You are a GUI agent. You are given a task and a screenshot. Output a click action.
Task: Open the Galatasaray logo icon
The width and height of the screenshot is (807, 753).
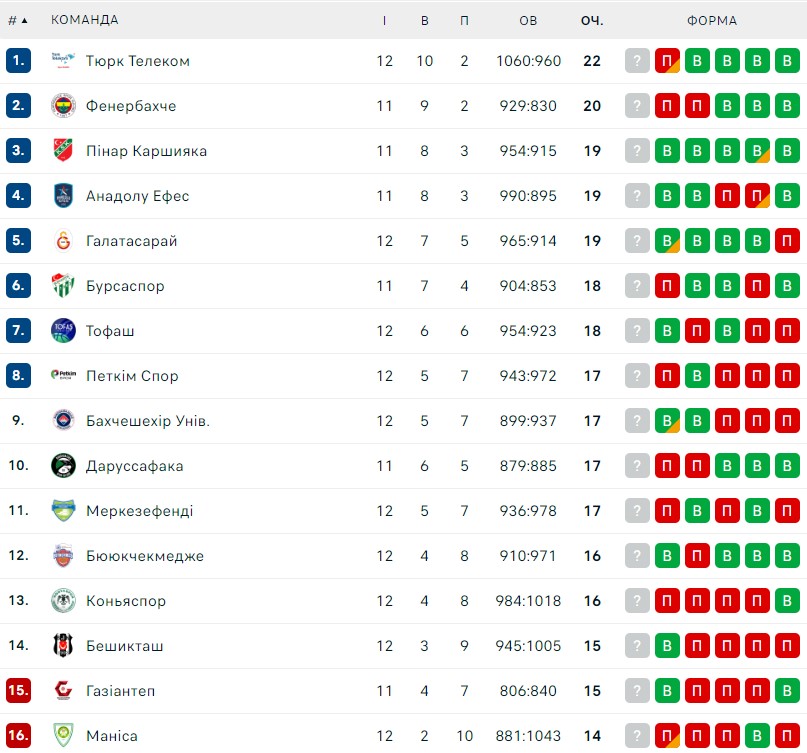pos(63,240)
